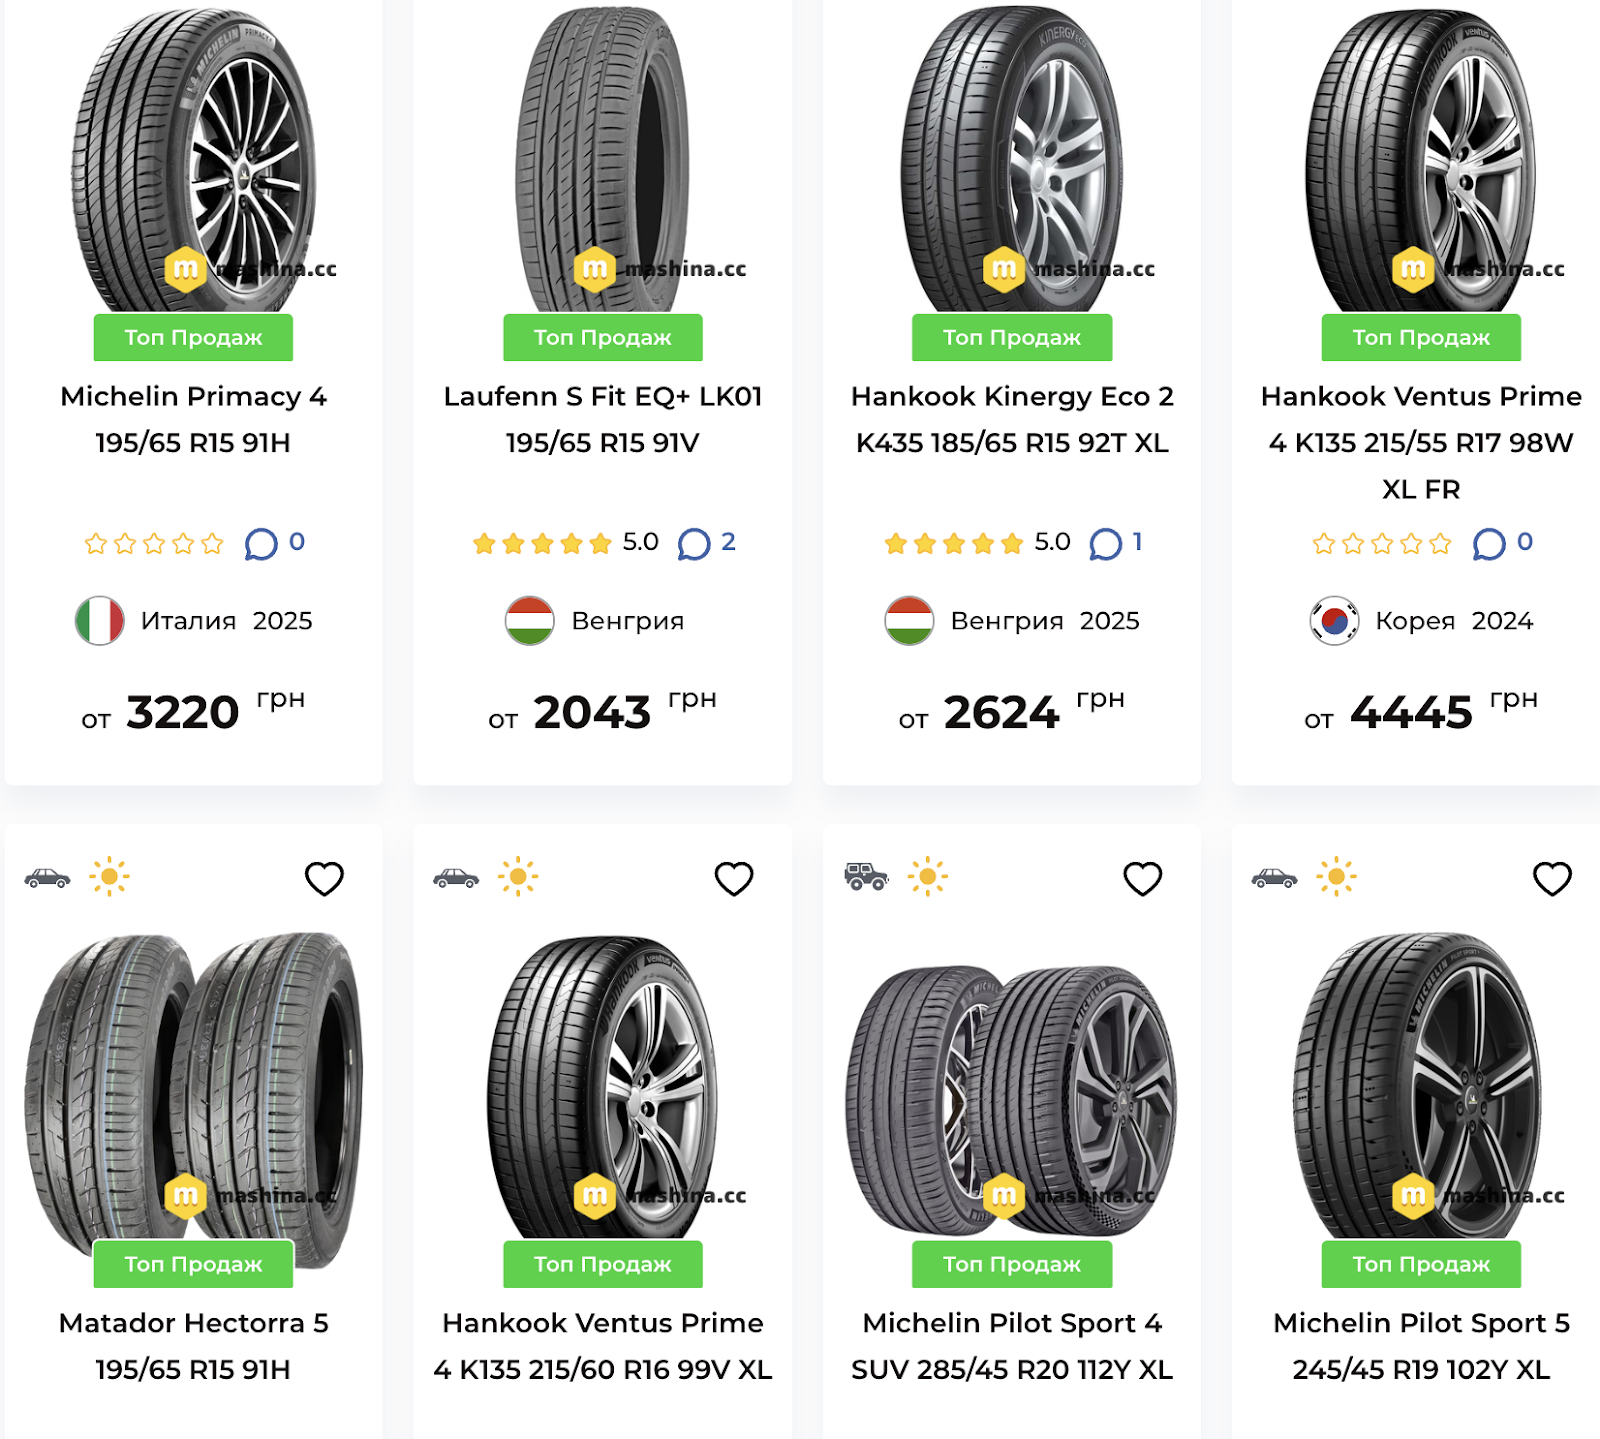Screen dimensions: 1600x1439
Task: Click the 'Топ Продаж' badge on Matador Hectorra 5
Action: point(193,1264)
